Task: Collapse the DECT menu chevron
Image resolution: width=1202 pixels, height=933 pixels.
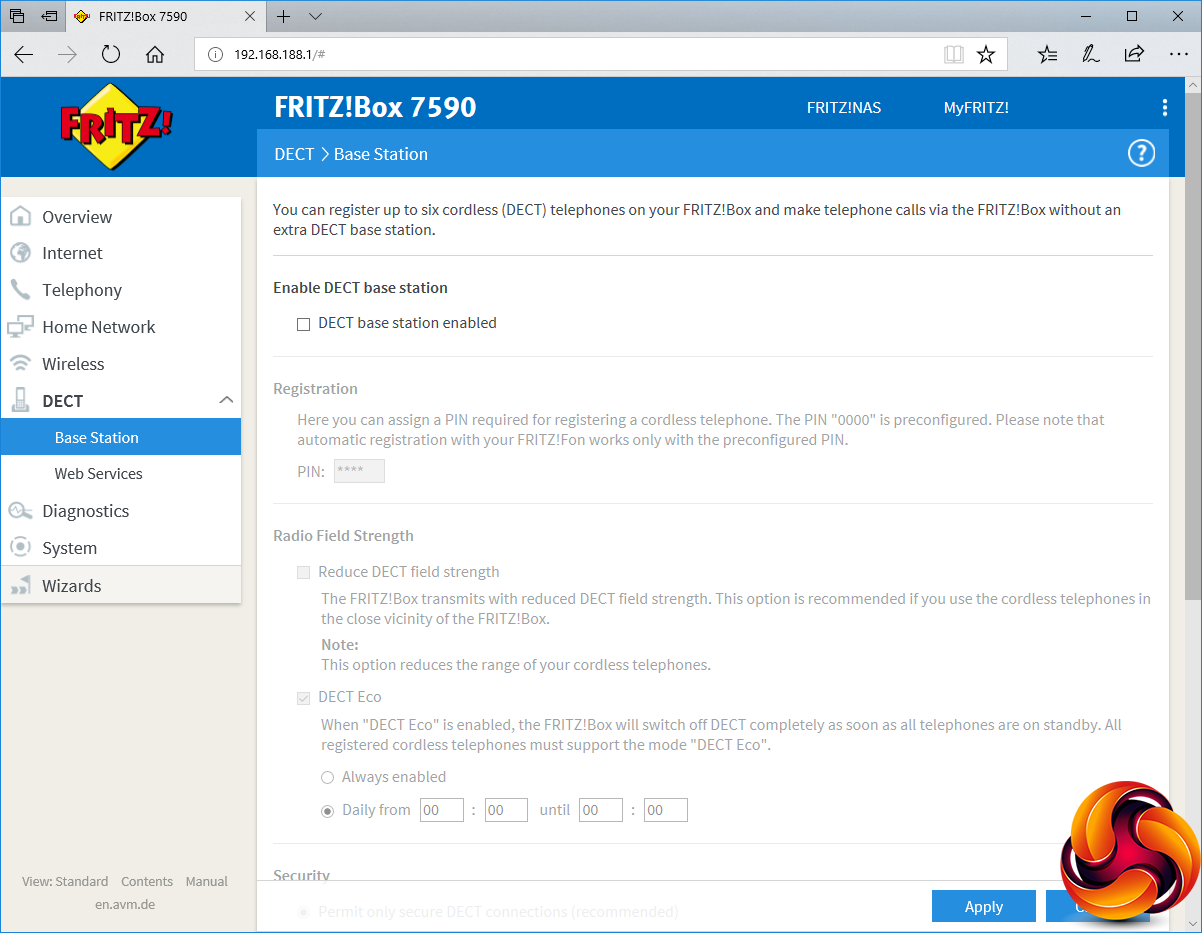Action: 226,400
